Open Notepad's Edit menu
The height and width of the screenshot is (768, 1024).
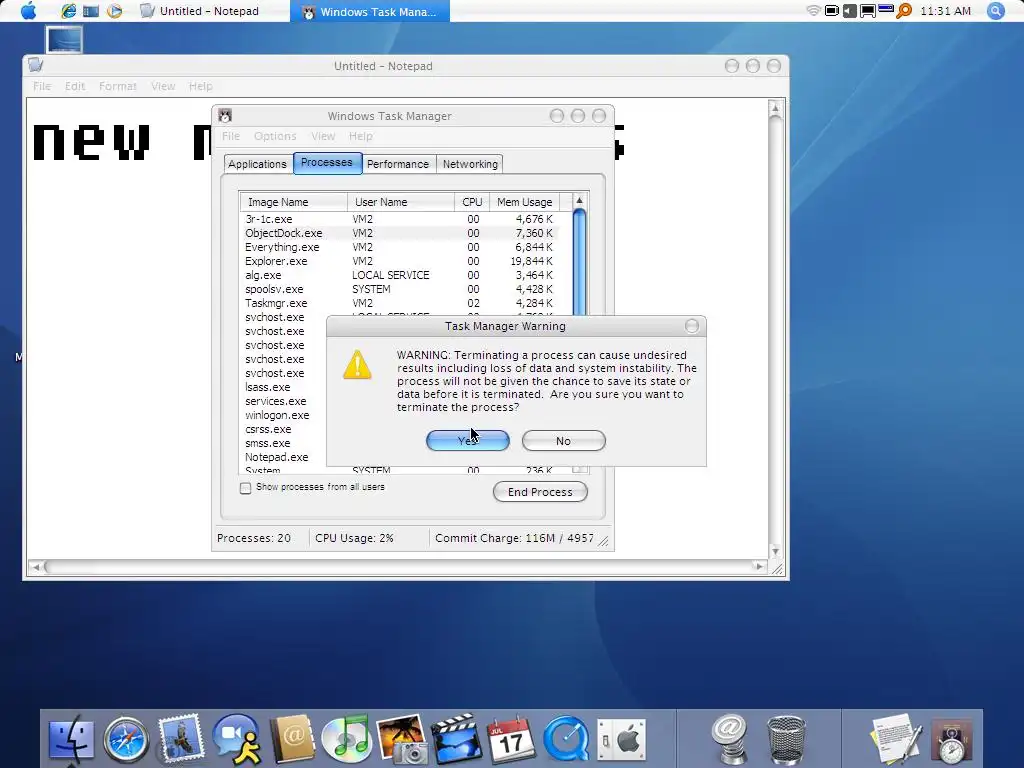point(74,86)
